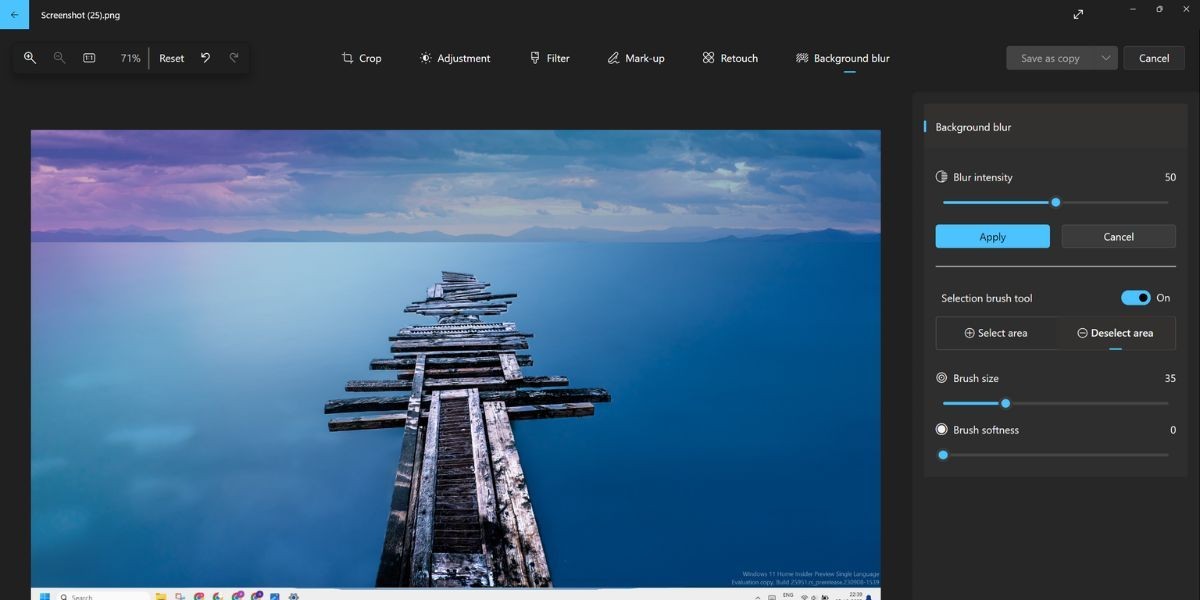Image resolution: width=1200 pixels, height=600 pixels.
Task: Apply the background blur
Action: pyautogui.click(x=992, y=237)
